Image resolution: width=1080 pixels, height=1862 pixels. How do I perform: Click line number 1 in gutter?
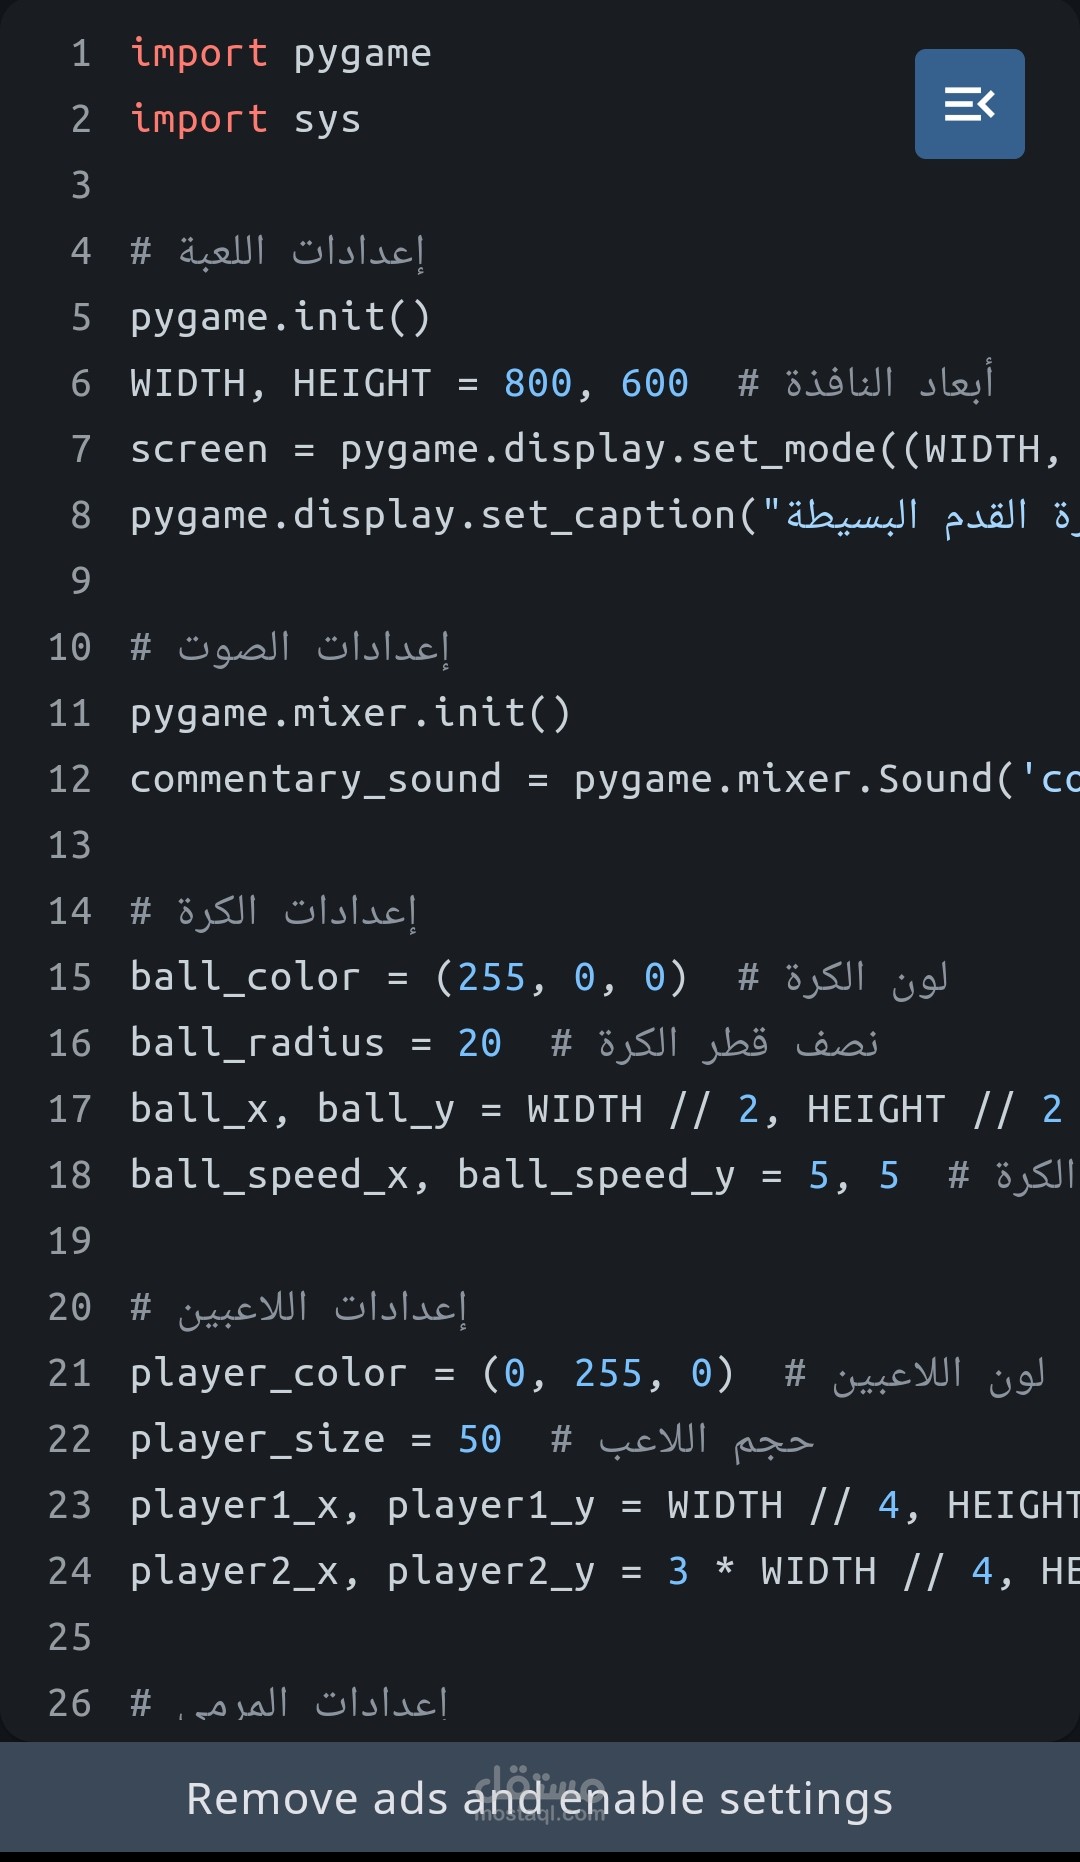pos(81,53)
